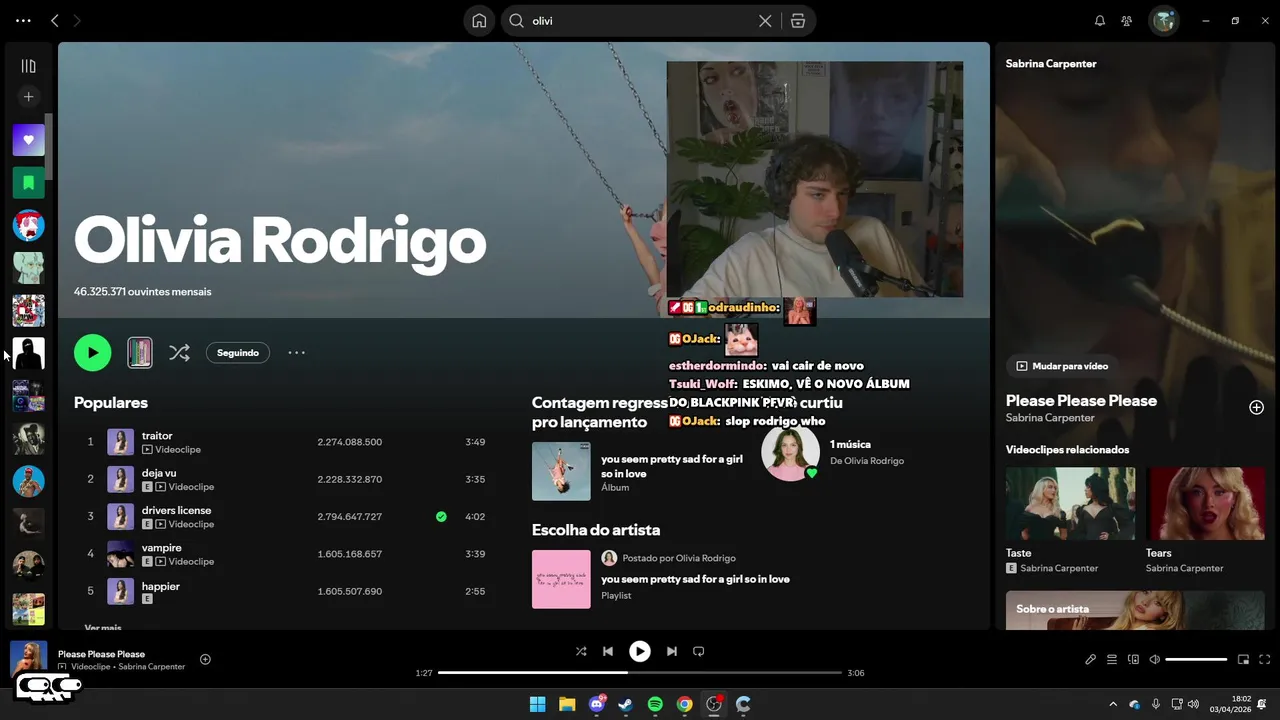Open File Explorer in taskbar
The image size is (1280, 720).
(567, 704)
